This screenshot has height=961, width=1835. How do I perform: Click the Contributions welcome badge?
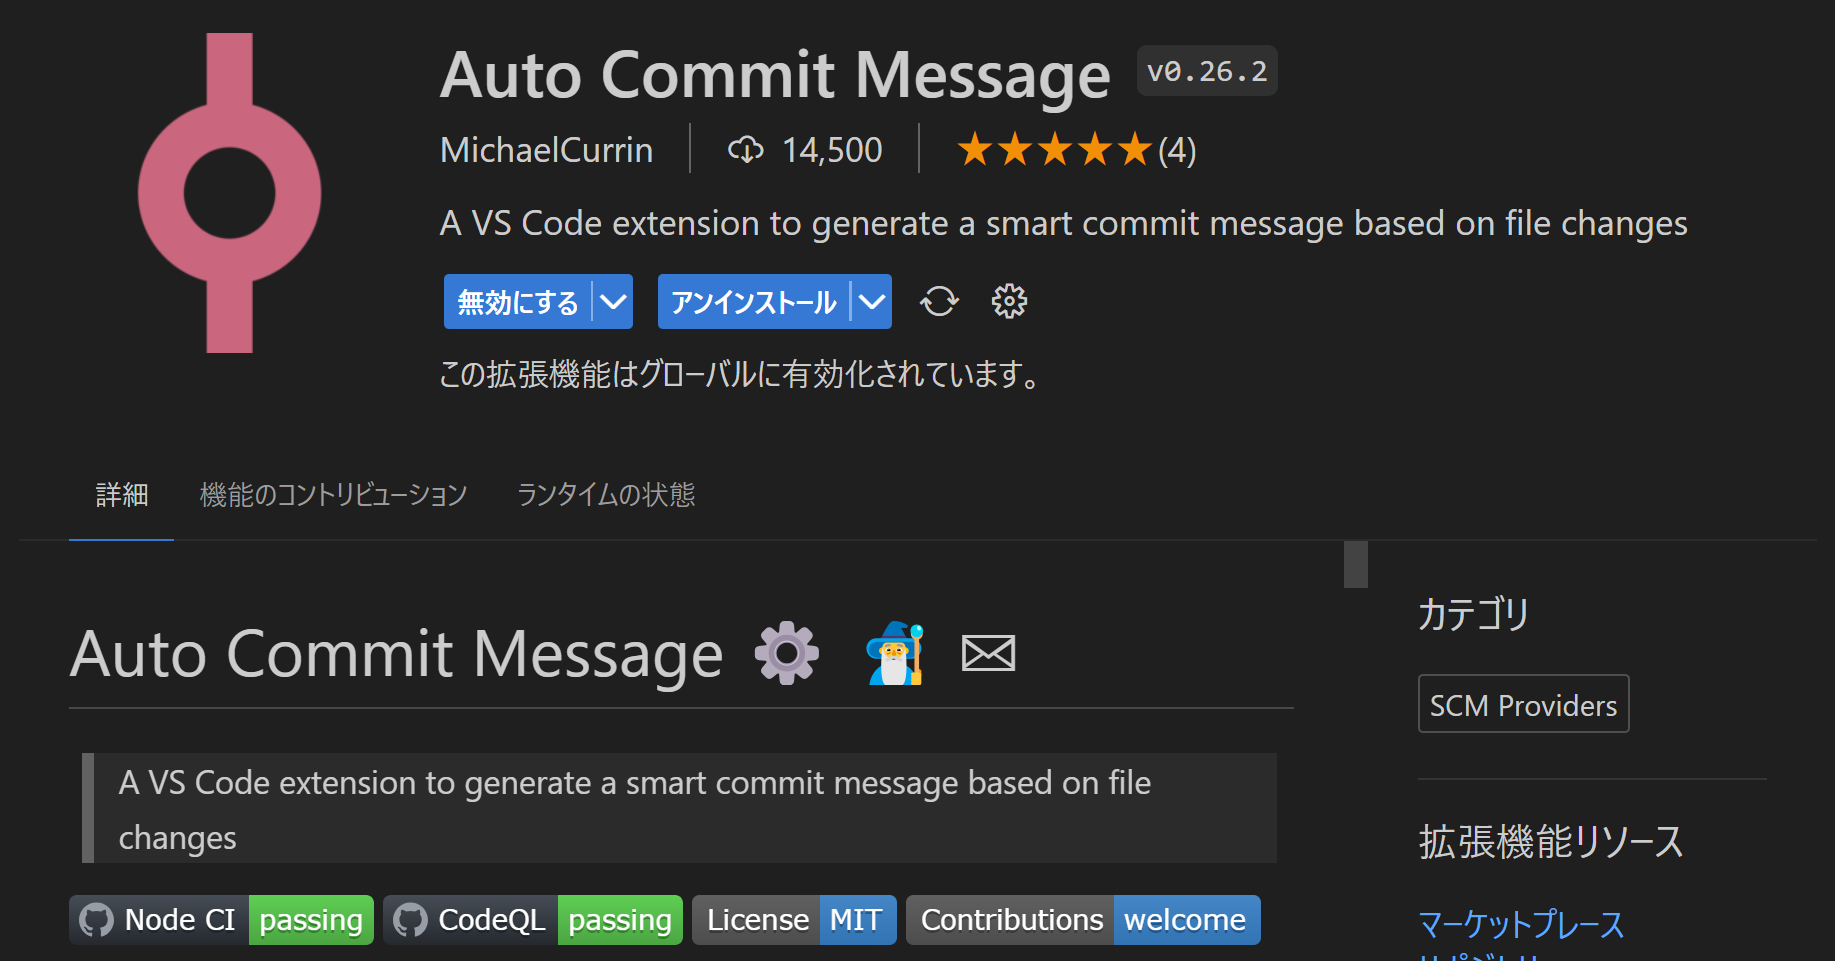(1083, 920)
